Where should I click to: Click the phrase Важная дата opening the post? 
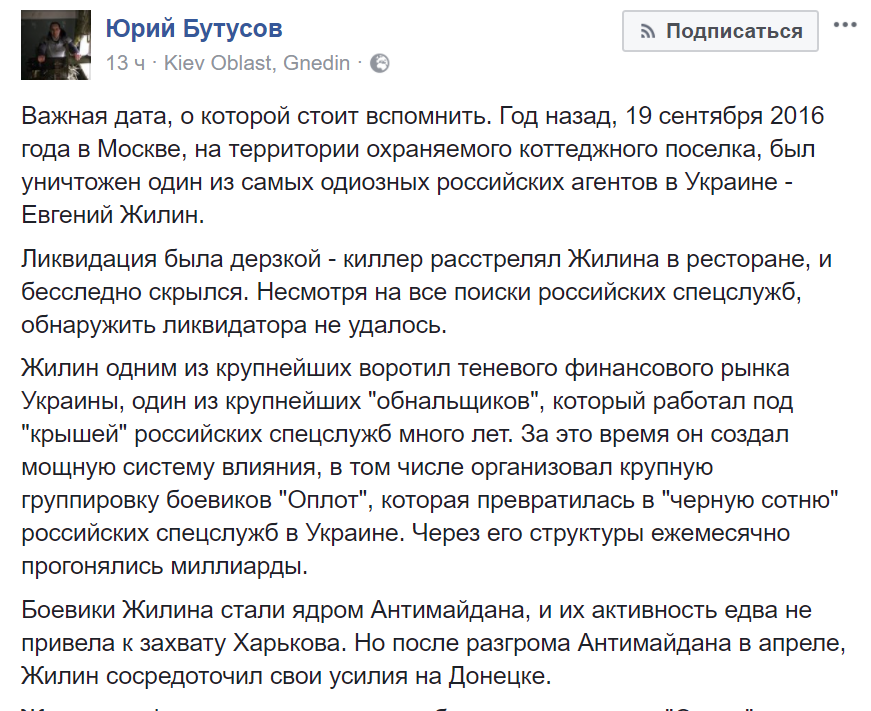coord(92,116)
